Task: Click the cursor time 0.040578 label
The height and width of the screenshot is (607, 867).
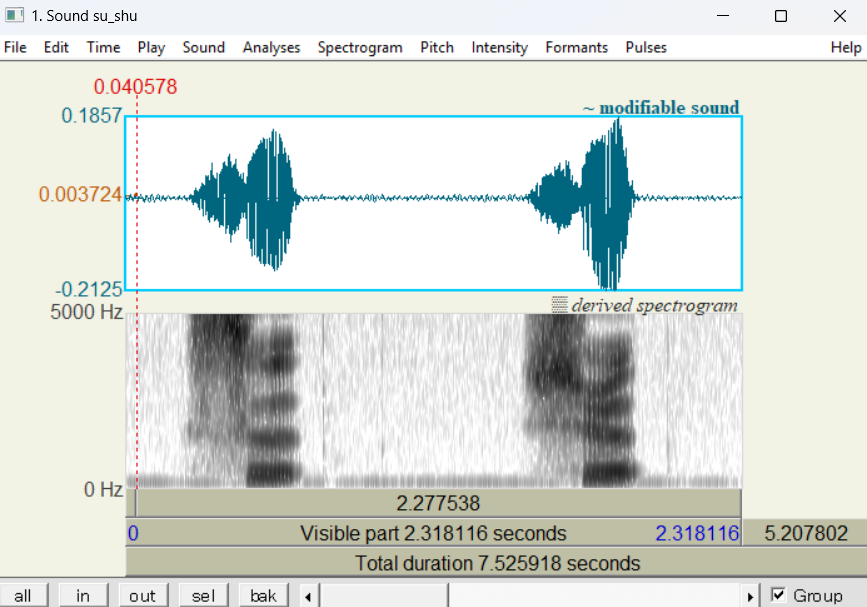Action: [135, 87]
